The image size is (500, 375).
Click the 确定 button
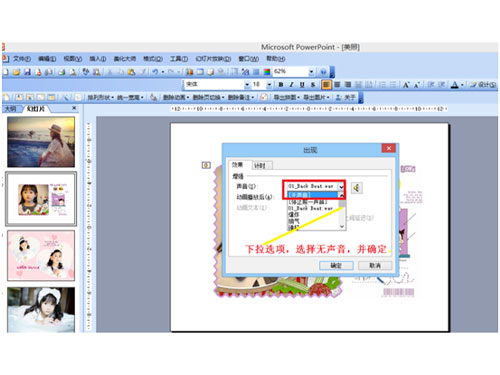(x=336, y=266)
